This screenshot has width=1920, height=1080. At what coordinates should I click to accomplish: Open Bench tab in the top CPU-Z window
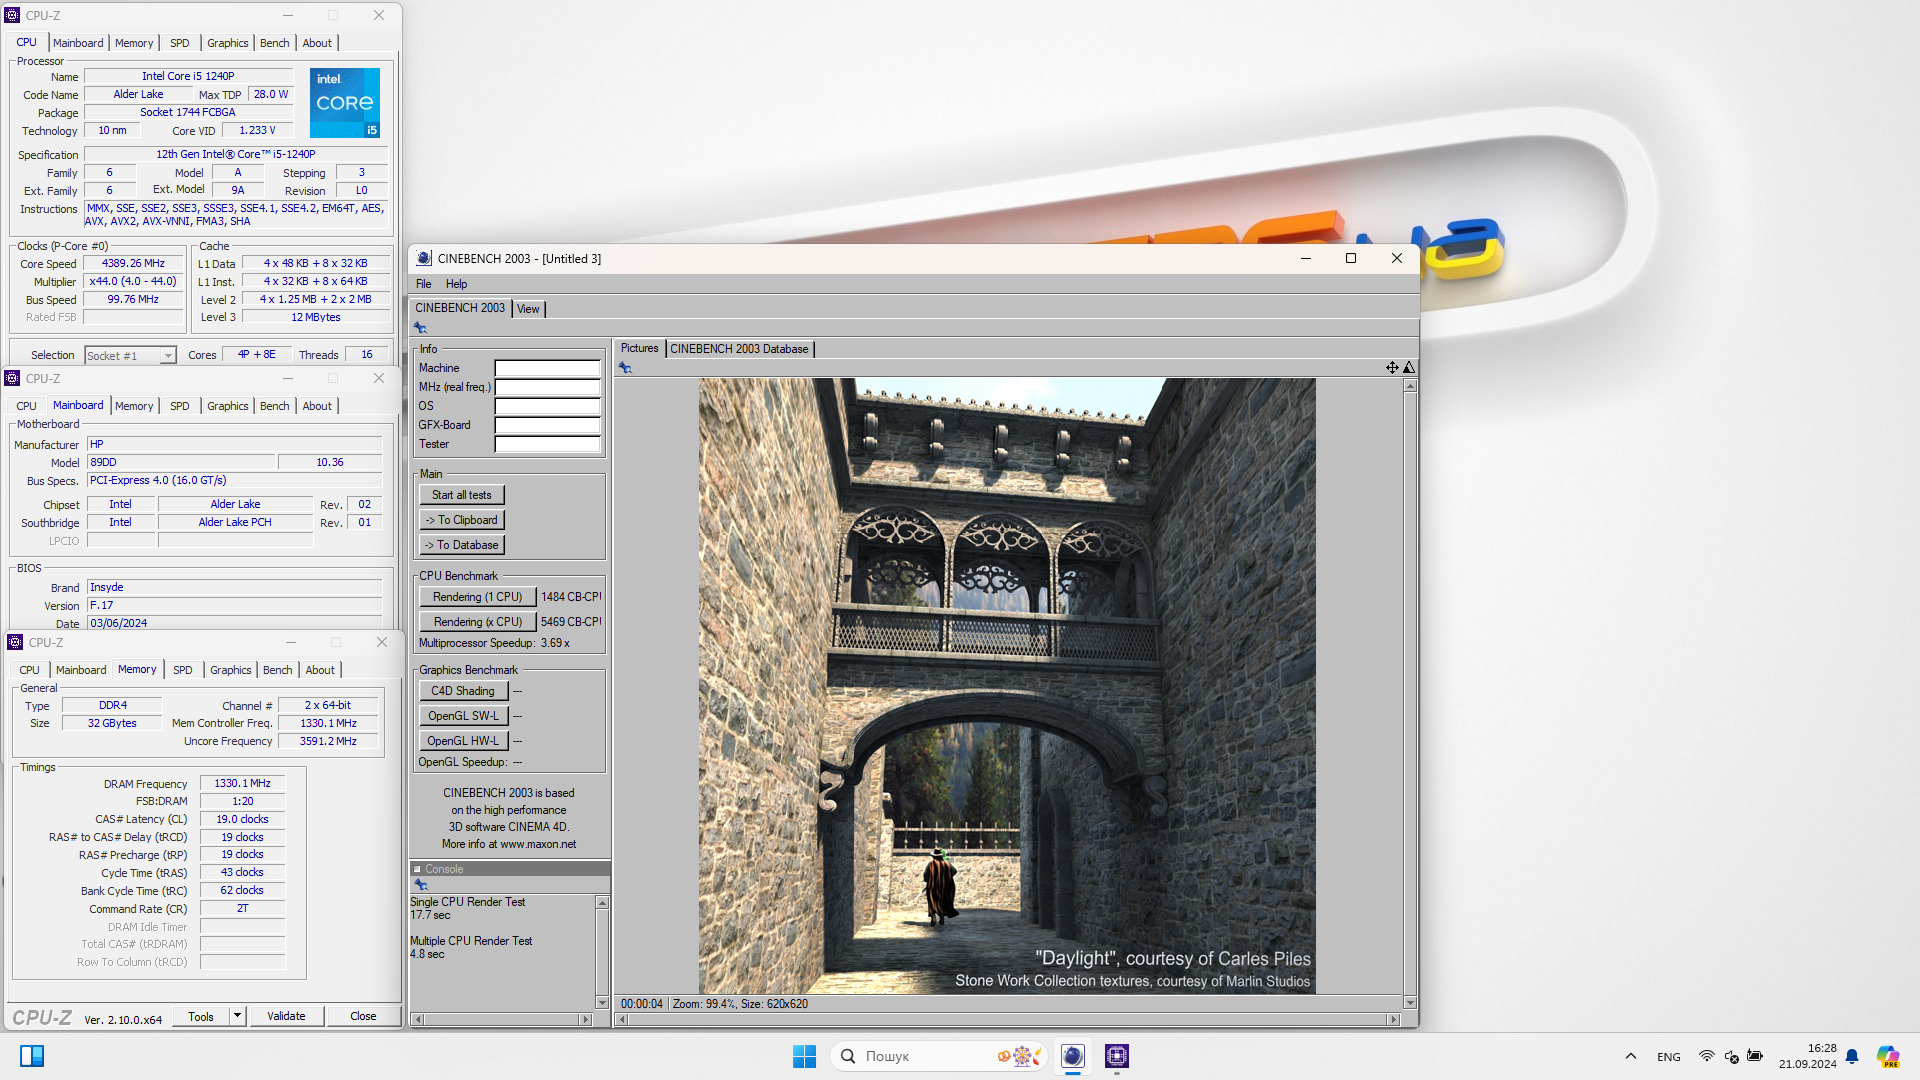[x=274, y=43]
